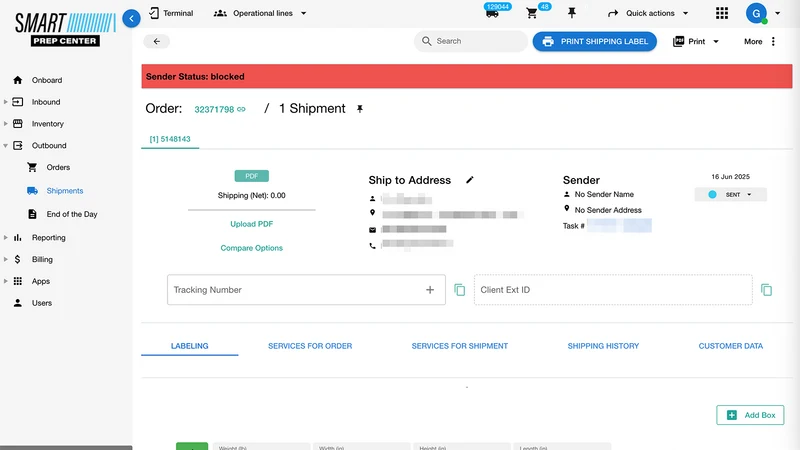The height and width of the screenshot is (450, 800).
Task: Open the user avatar G menu
Action: (756, 13)
